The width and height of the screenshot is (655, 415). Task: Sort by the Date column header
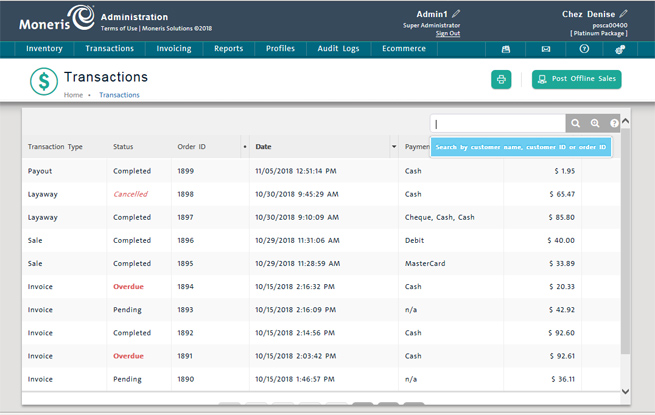pyautogui.click(x=263, y=147)
